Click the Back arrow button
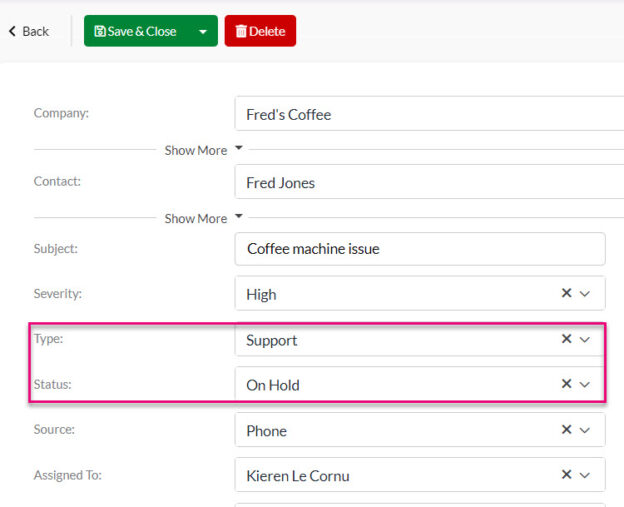The height and width of the screenshot is (507, 624). coord(29,31)
